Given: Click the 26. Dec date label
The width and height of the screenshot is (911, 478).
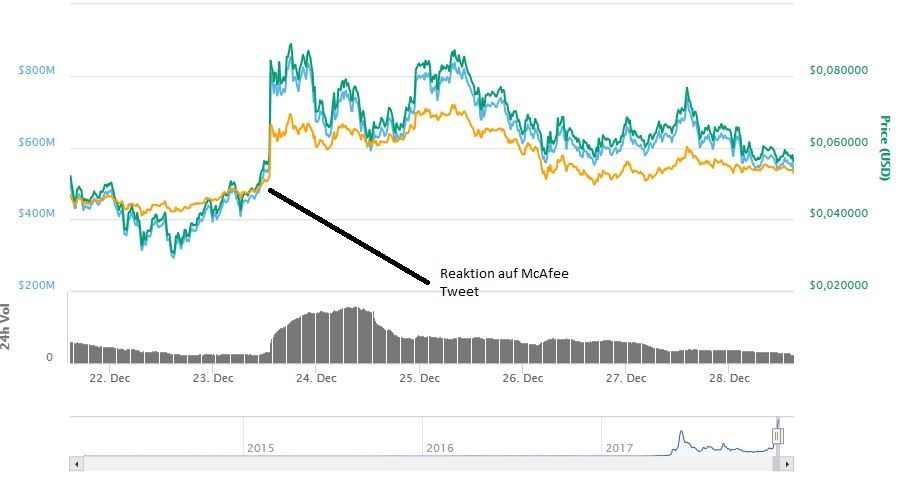Looking at the screenshot, I should click(x=523, y=379).
